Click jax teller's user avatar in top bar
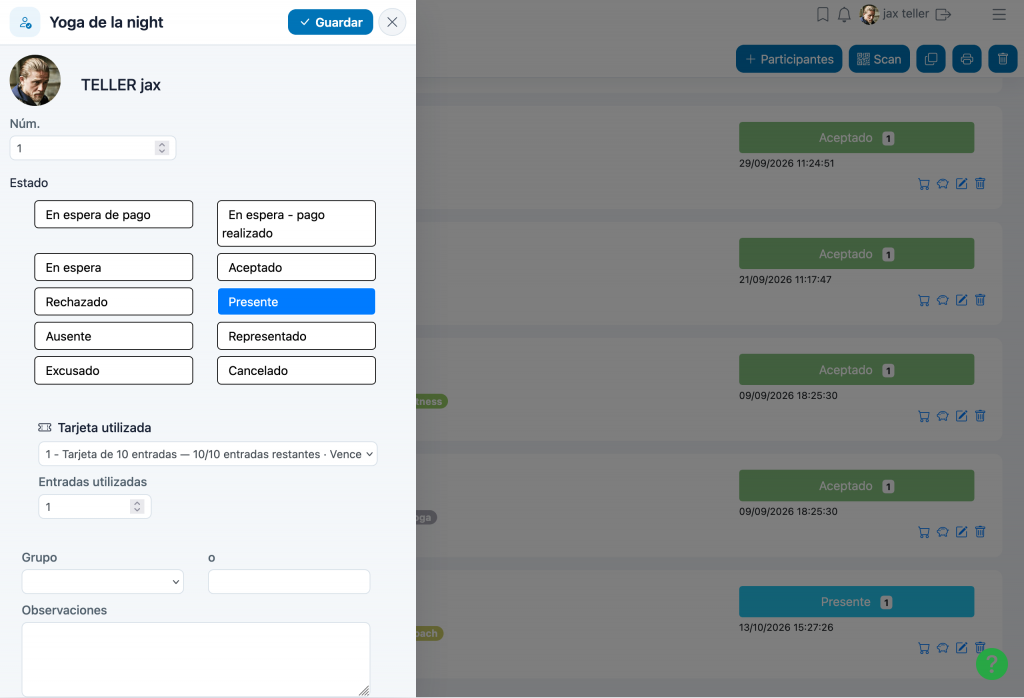This screenshot has height=698, width=1024. coord(869,14)
